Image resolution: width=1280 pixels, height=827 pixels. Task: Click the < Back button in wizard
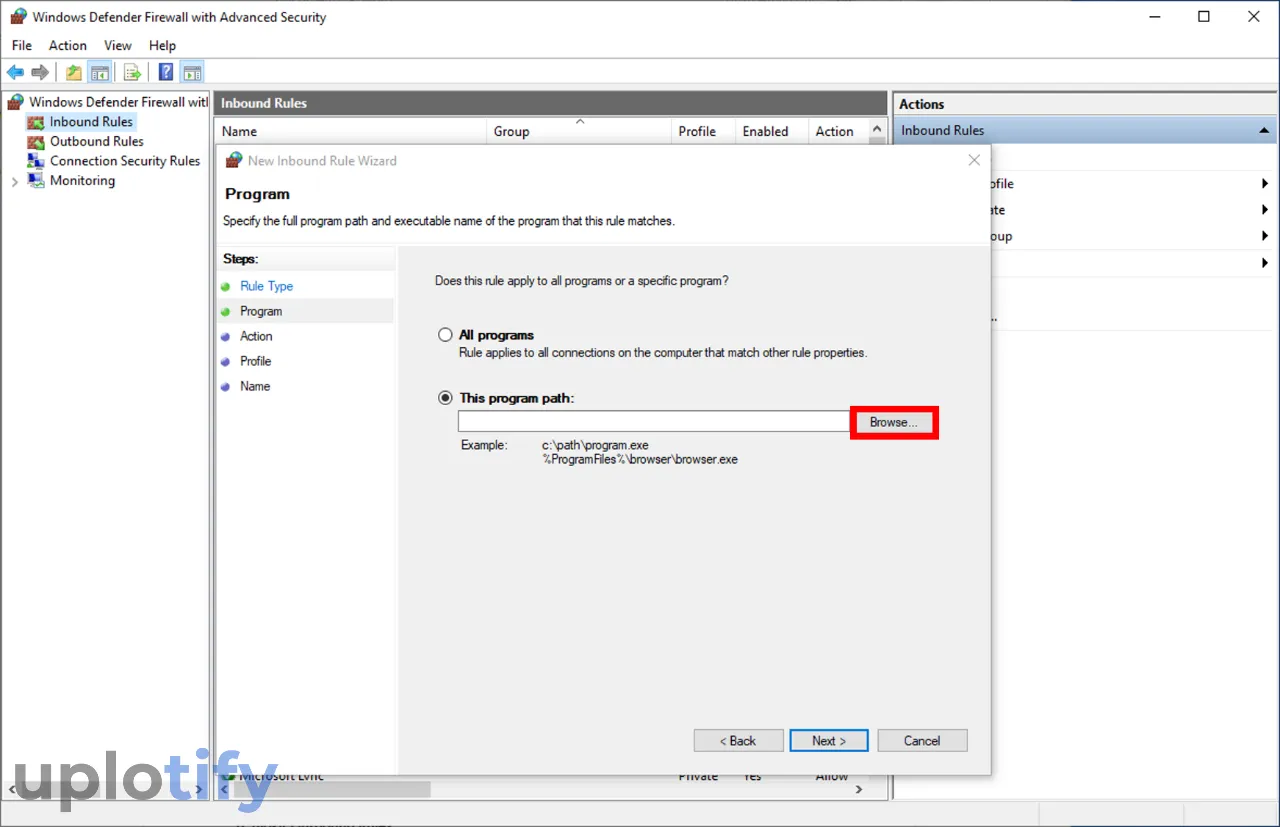pyautogui.click(x=739, y=741)
